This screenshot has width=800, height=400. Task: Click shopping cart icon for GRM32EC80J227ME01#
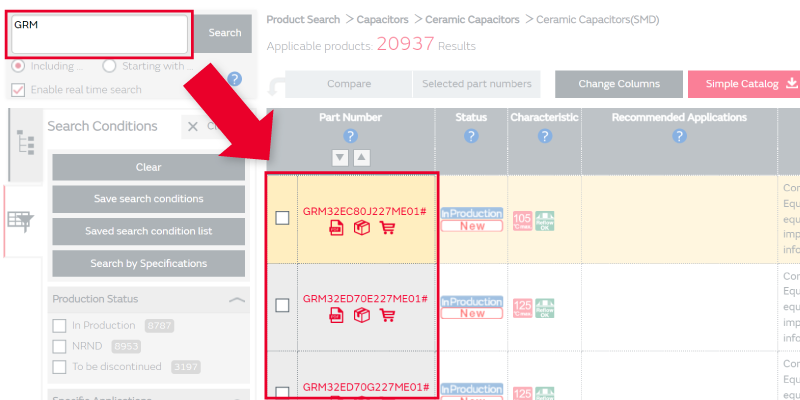pos(386,229)
